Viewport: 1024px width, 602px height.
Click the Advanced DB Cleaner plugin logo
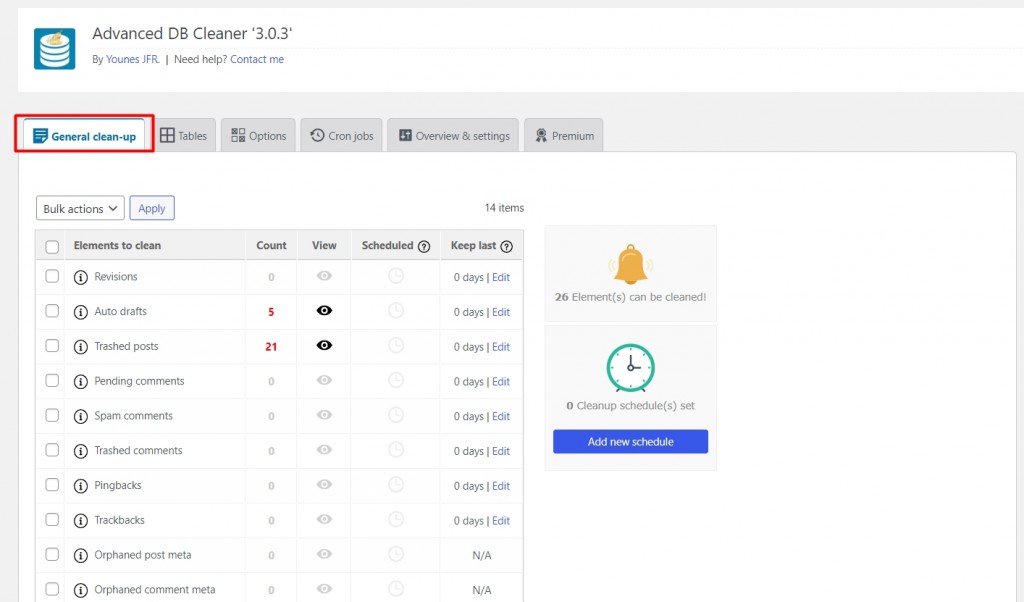pyautogui.click(x=54, y=48)
